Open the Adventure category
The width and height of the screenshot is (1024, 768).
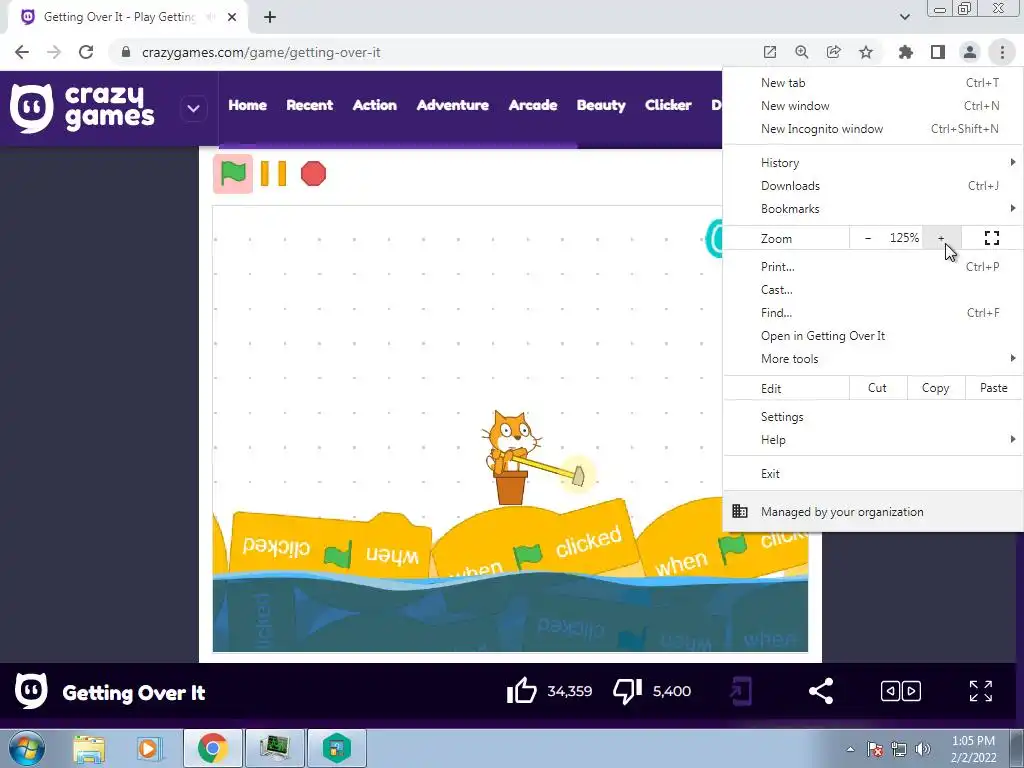click(x=453, y=105)
